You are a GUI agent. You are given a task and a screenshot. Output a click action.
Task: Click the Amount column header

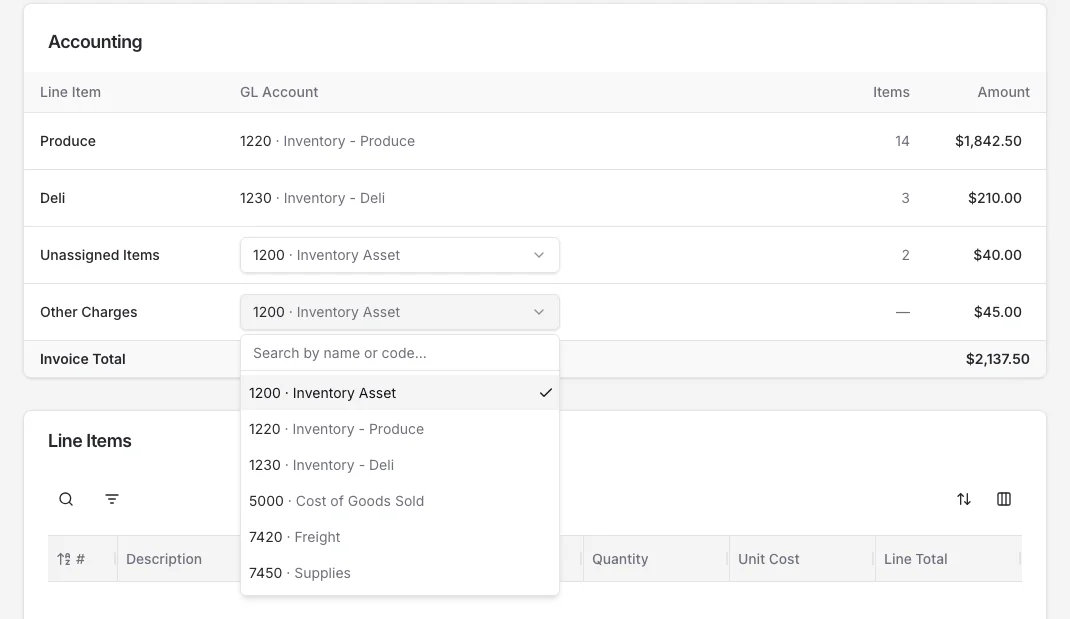(1004, 92)
